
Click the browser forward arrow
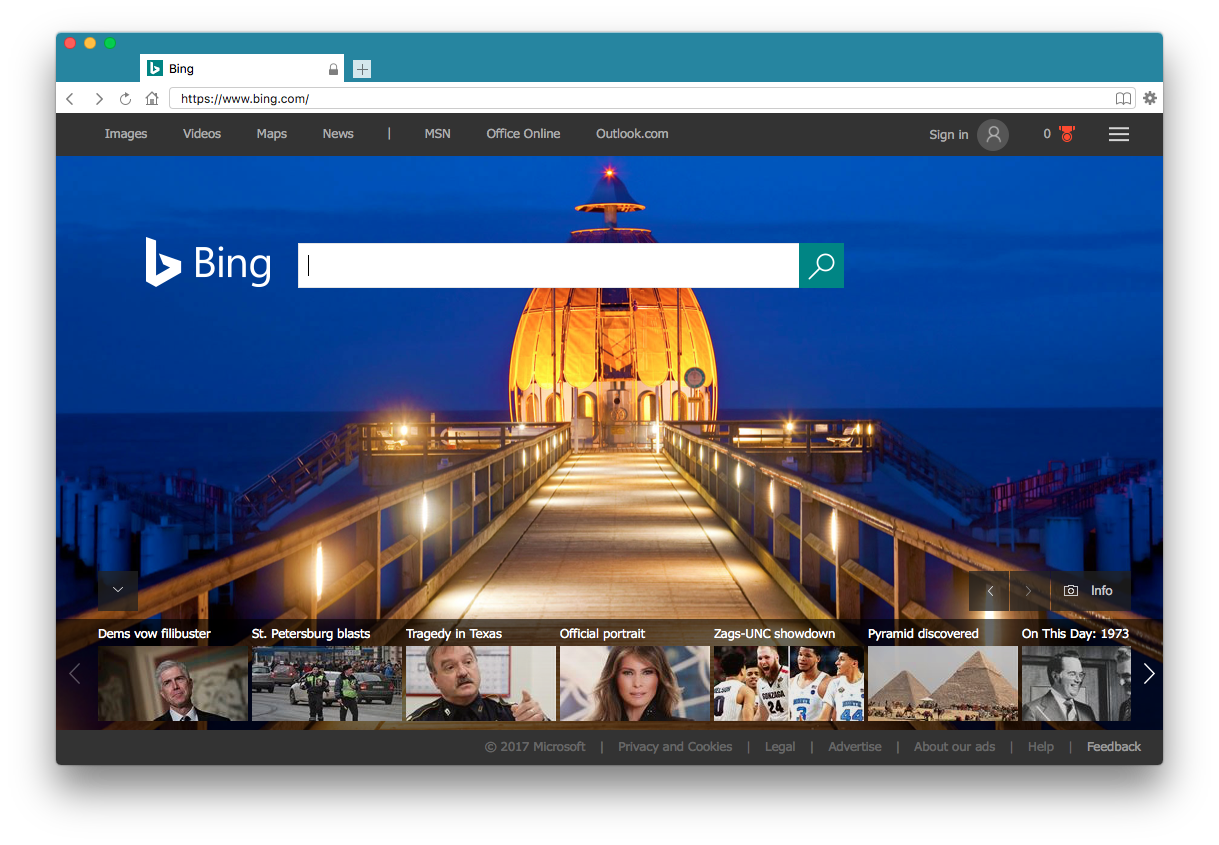coord(98,98)
